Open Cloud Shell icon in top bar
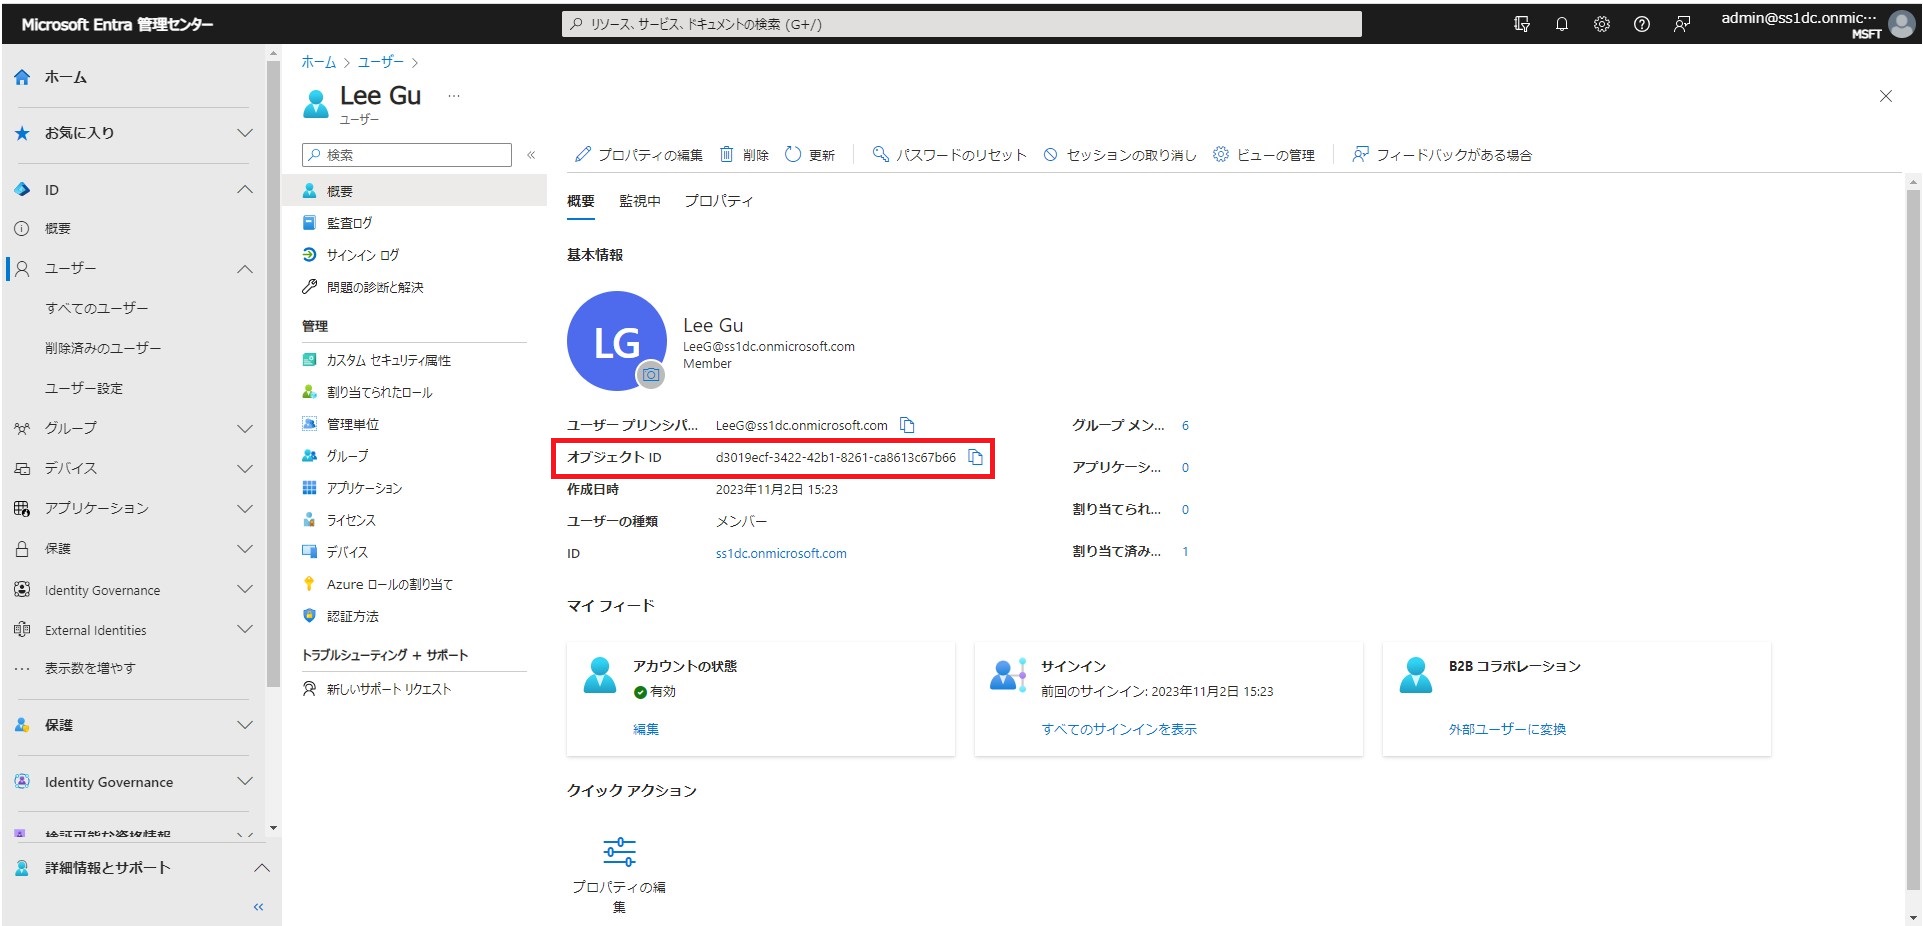The width and height of the screenshot is (1923, 926). point(1522,24)
